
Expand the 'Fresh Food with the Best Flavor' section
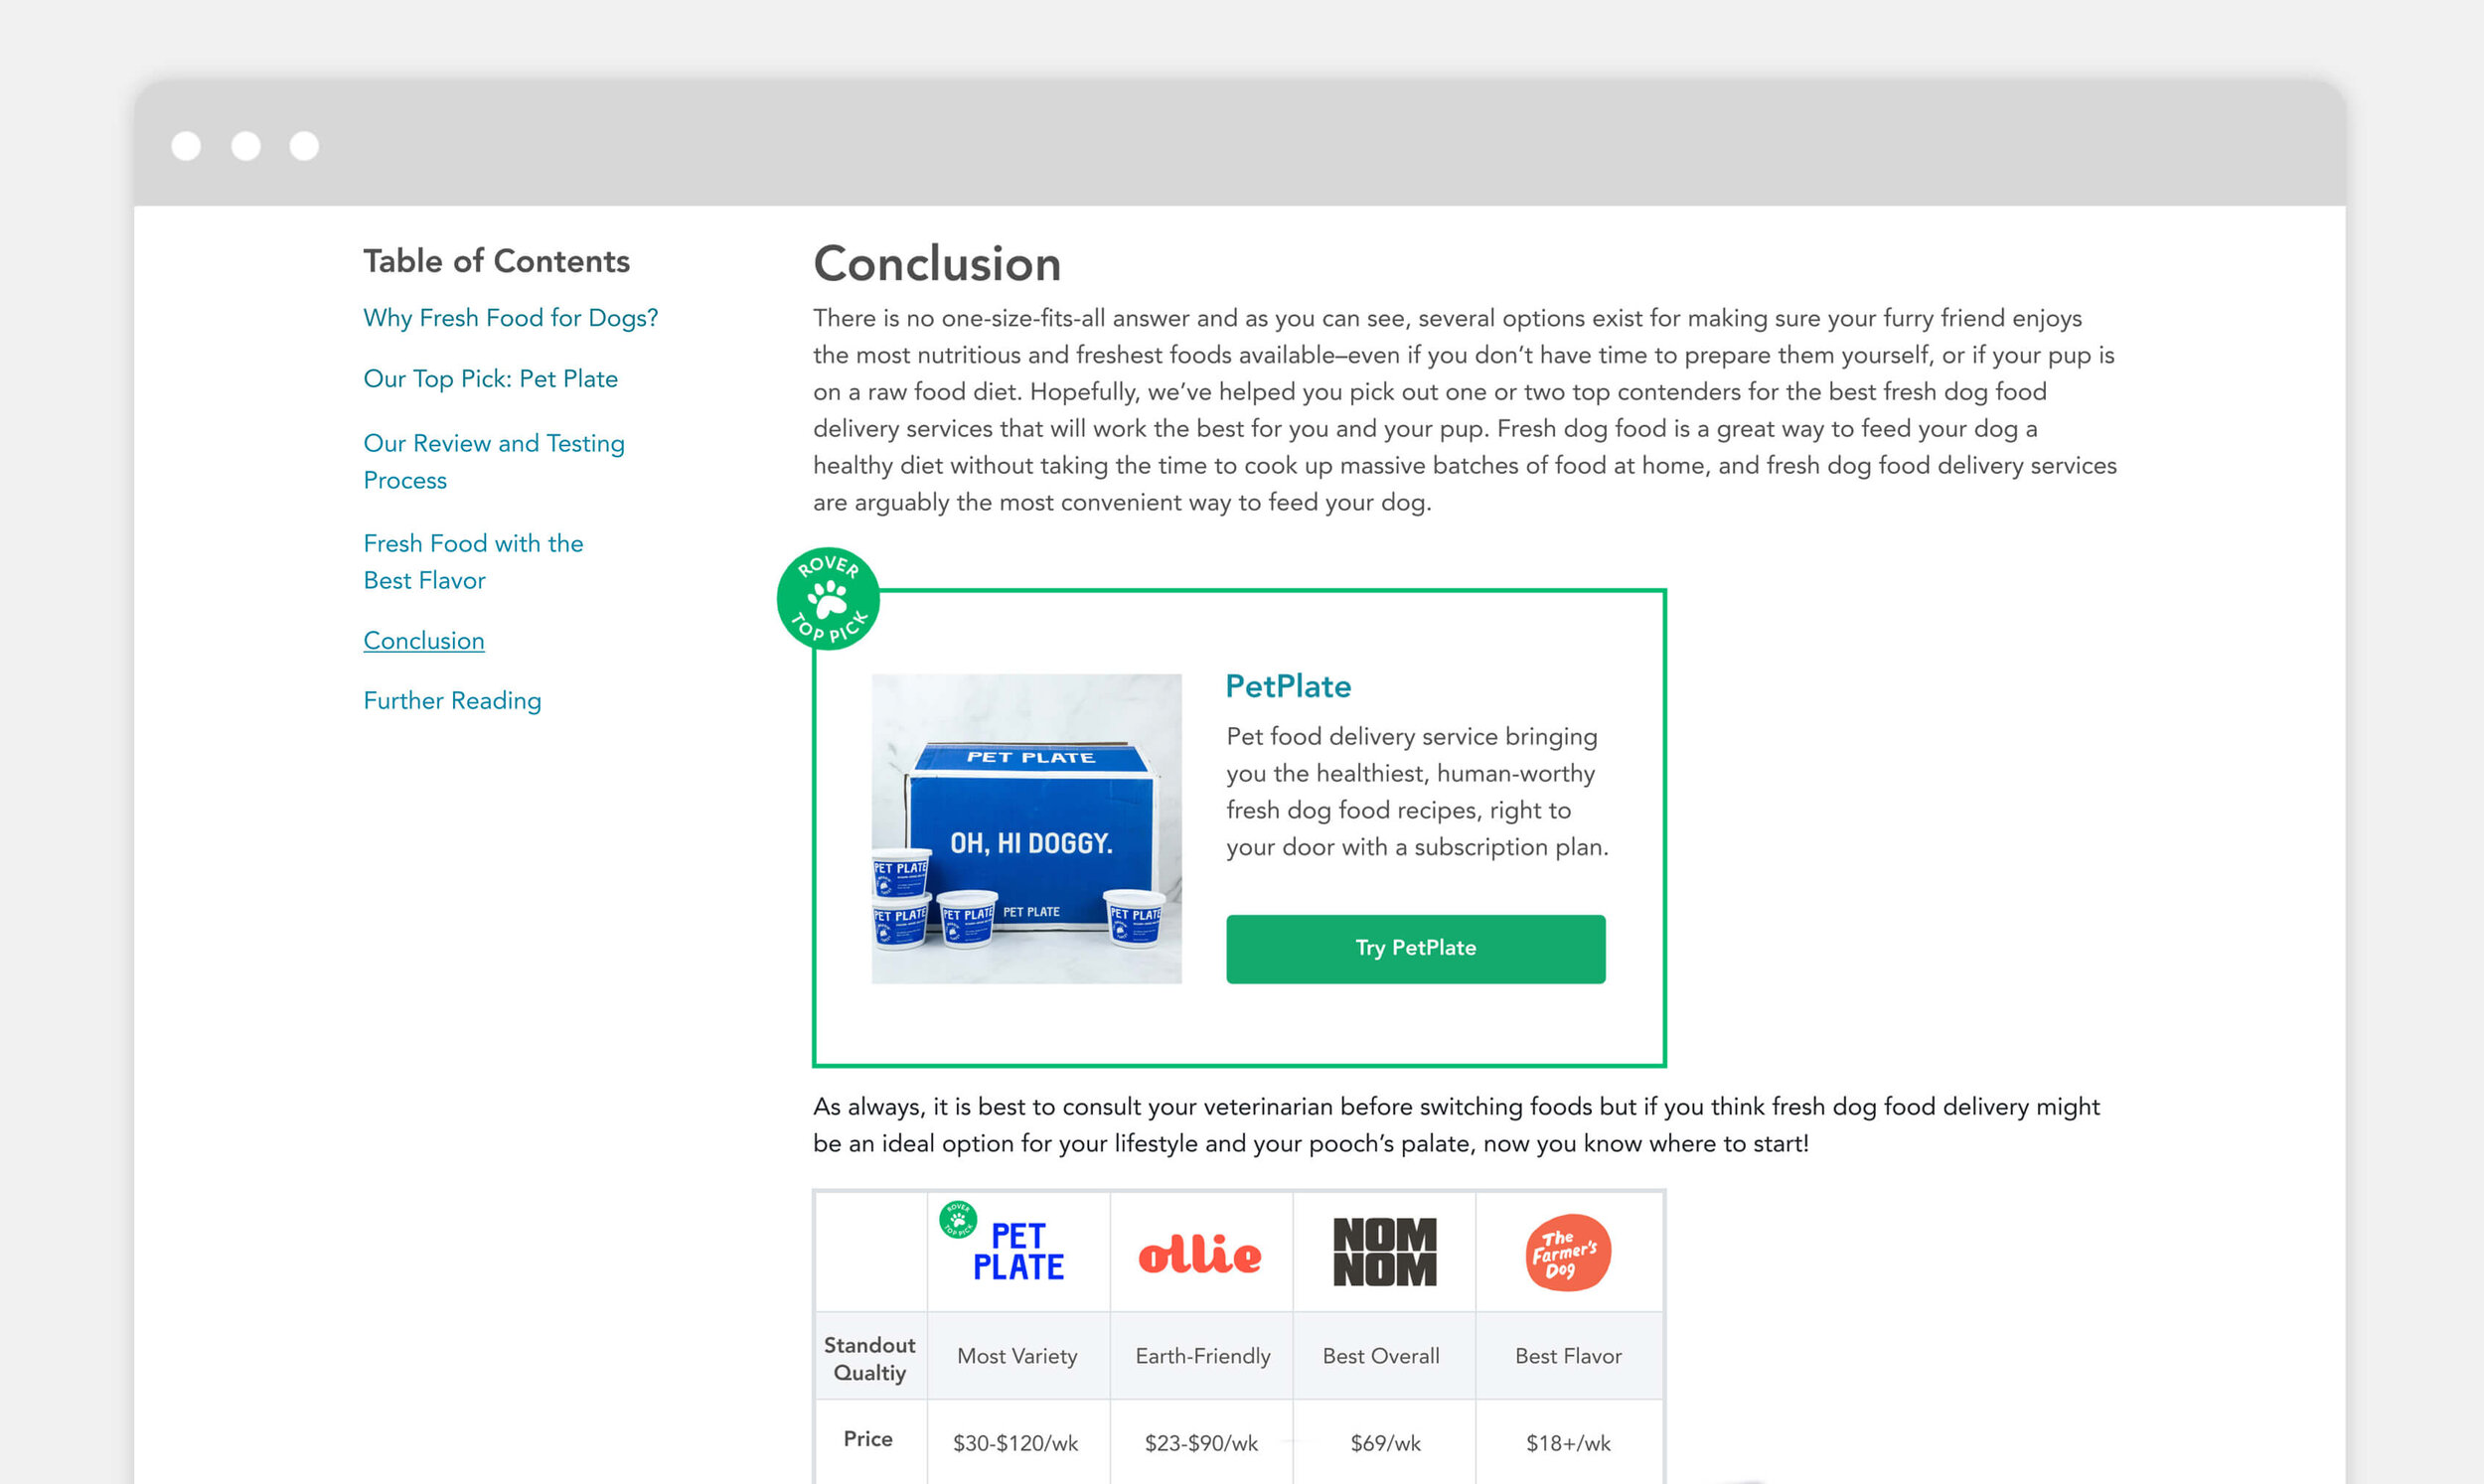click(x=472, y=558)
